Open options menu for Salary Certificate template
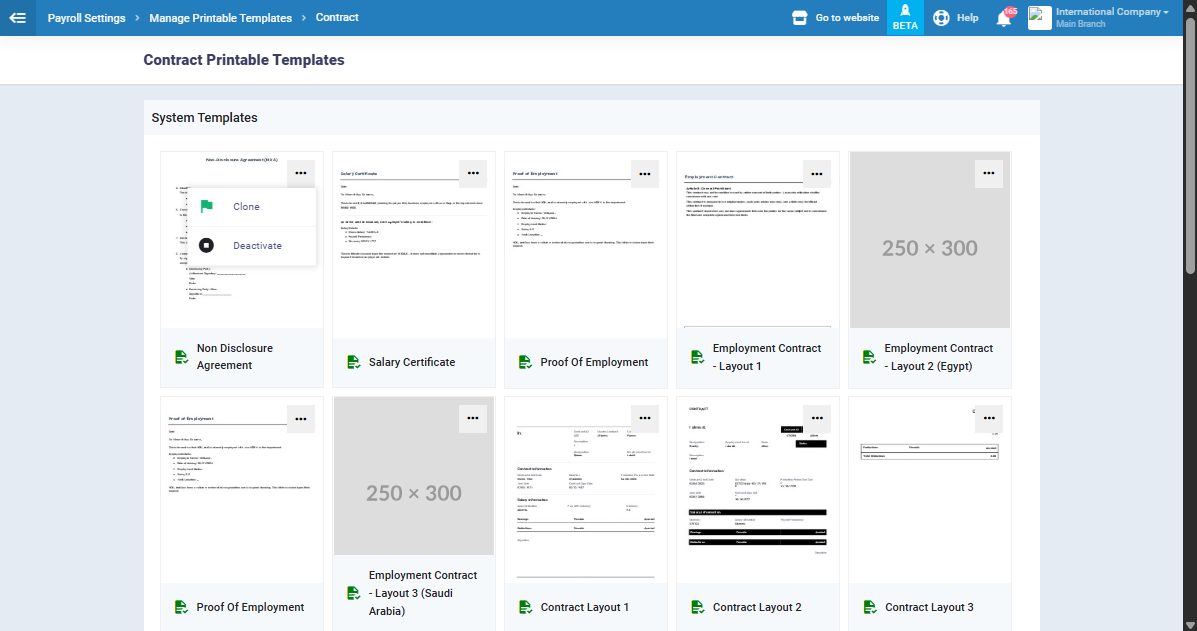Image resolution: width=1197 pixels, height=631 pixels. click(473, 173)
